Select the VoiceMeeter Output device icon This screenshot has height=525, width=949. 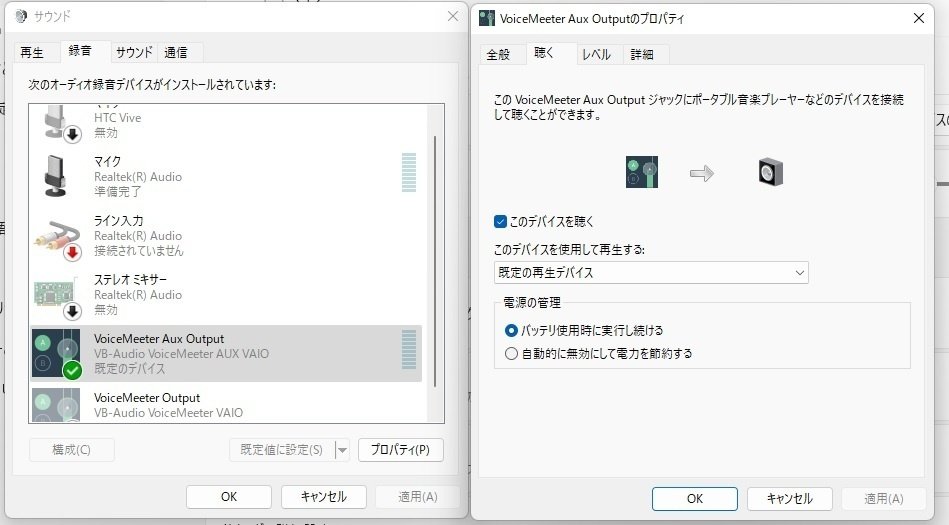(56, 404)
